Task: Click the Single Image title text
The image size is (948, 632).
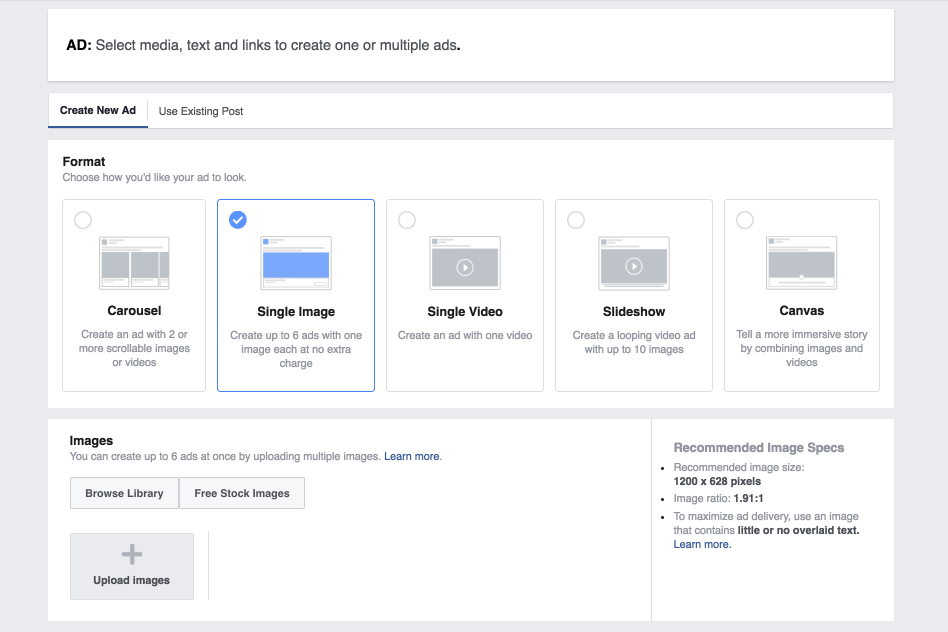Action: pos(296,311)
